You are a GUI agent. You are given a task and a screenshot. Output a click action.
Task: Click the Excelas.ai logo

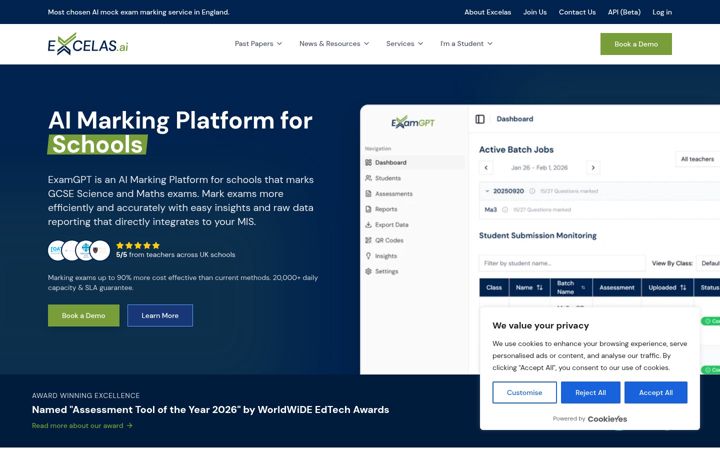tap(88, 44)
